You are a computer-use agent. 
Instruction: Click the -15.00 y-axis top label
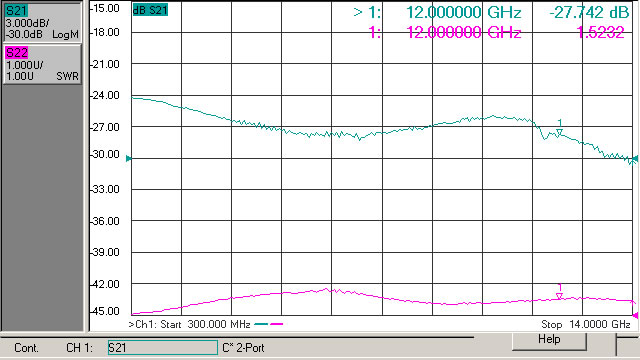point(105,8)
